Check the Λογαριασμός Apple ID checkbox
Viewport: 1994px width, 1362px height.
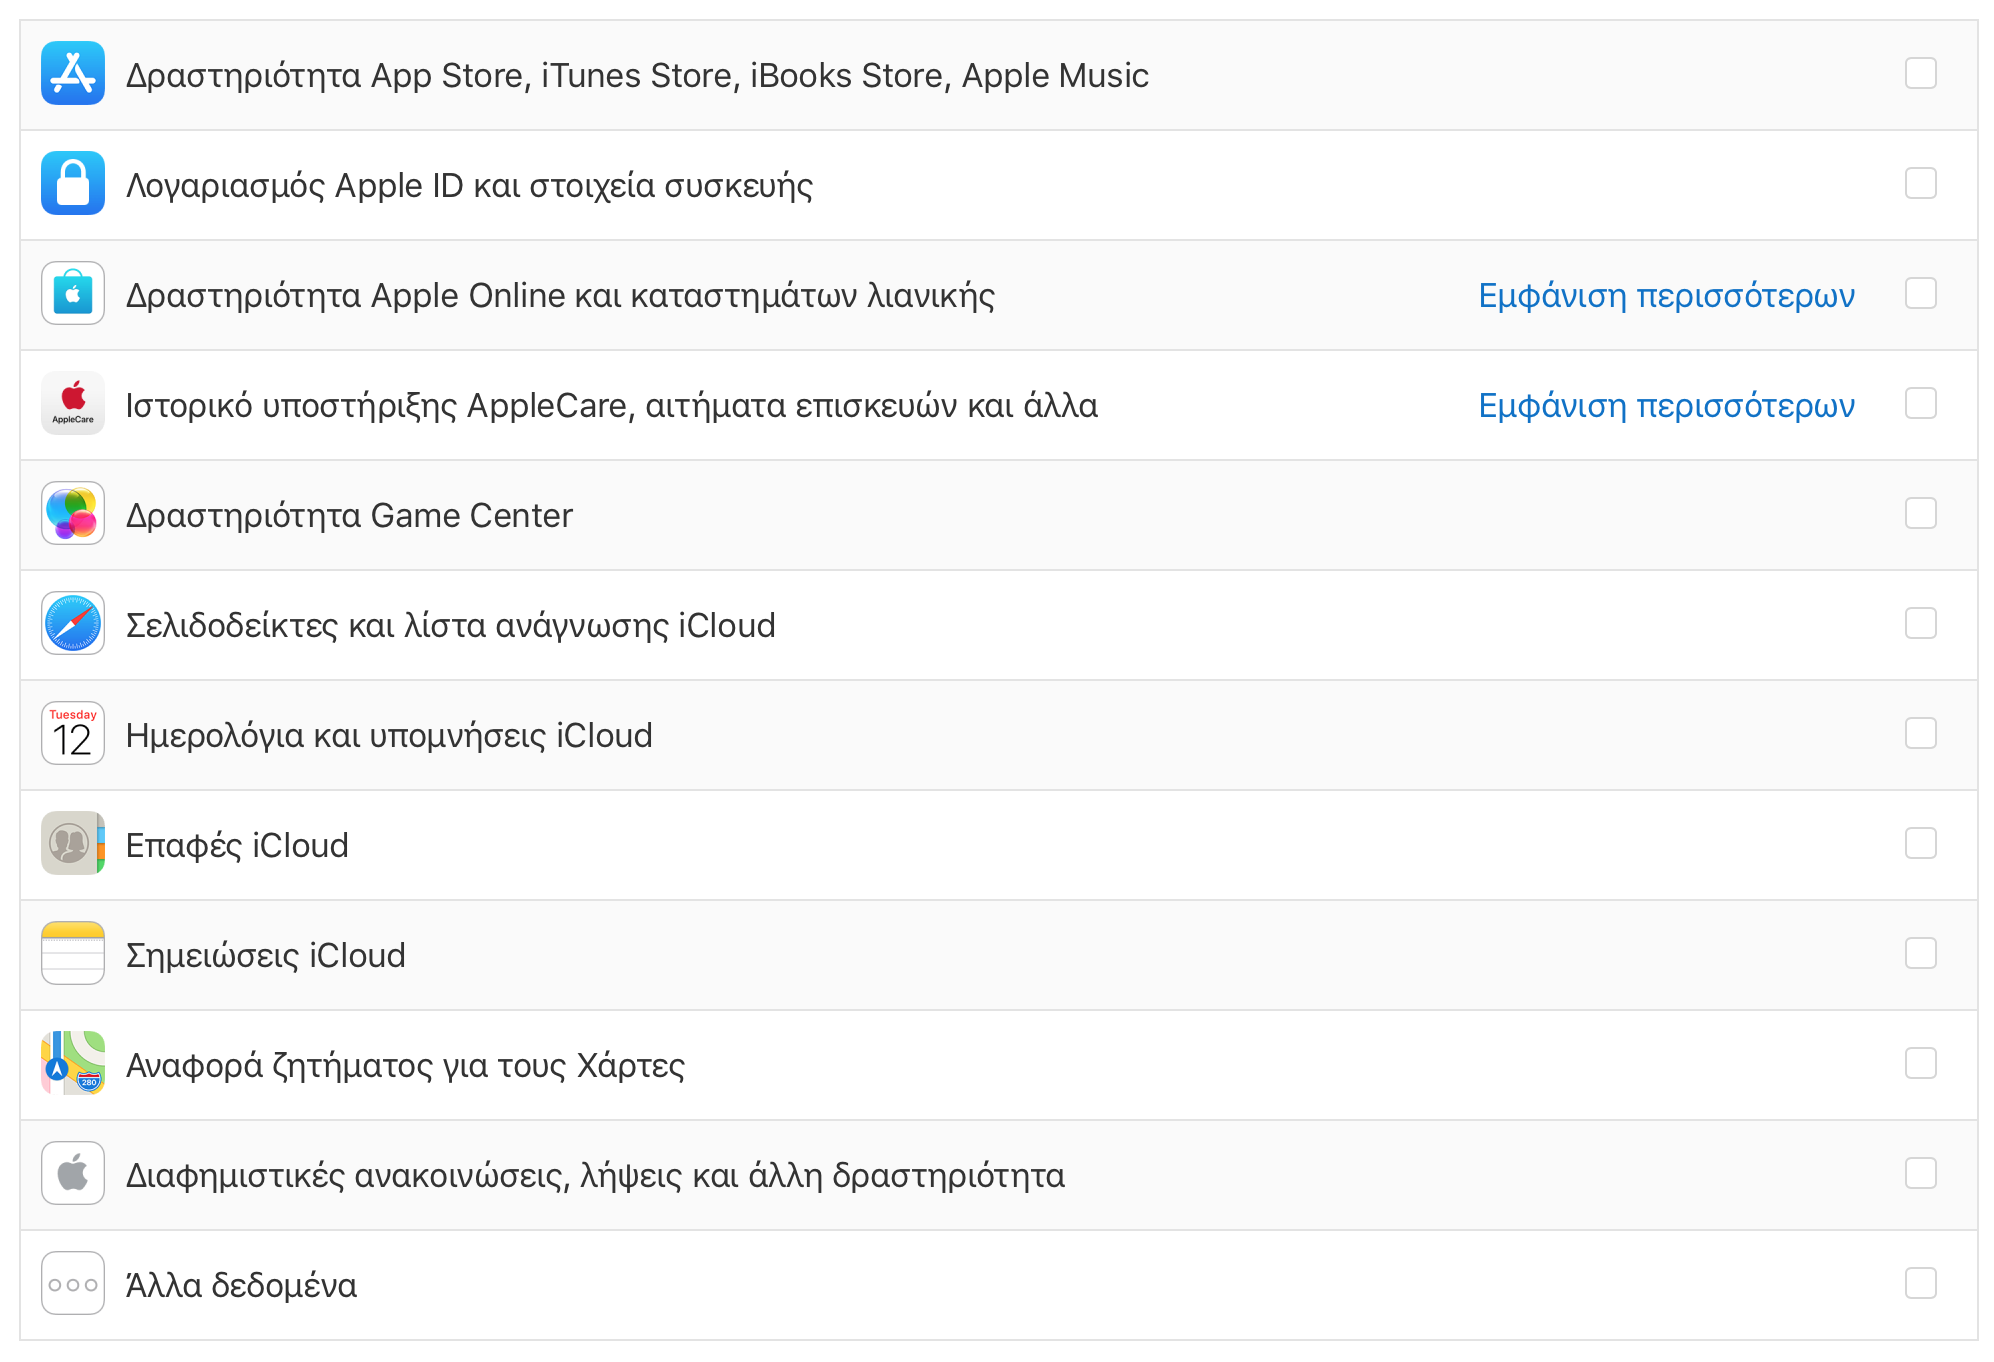1921,183
